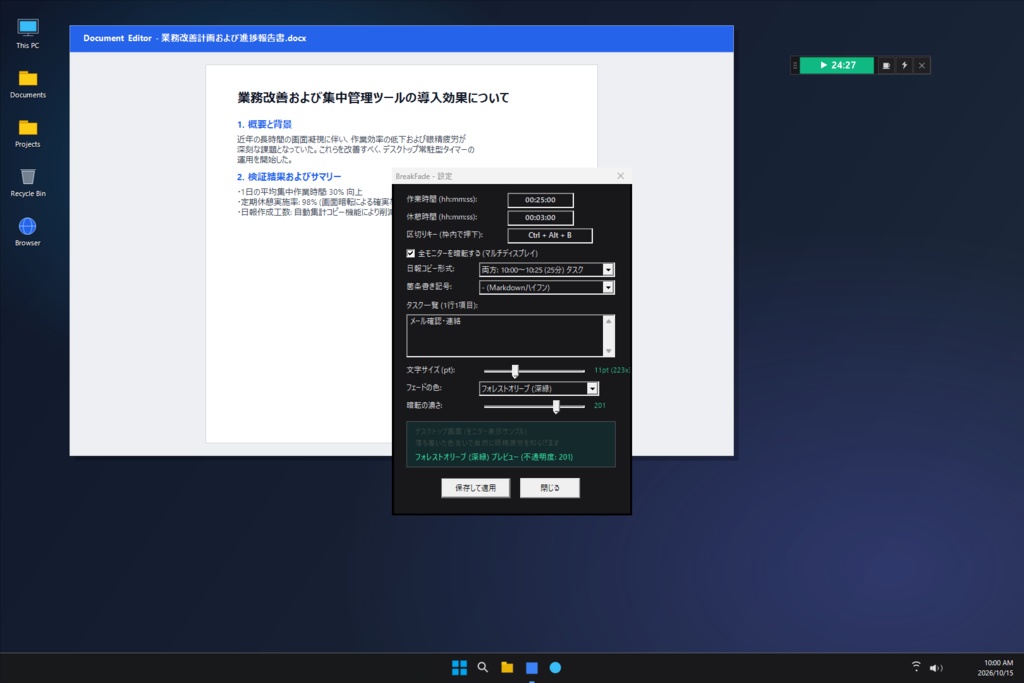This screenshot has height=683, width=1024.
Task: Click inside the タスク一覧 text area
Action: (505, 336)
